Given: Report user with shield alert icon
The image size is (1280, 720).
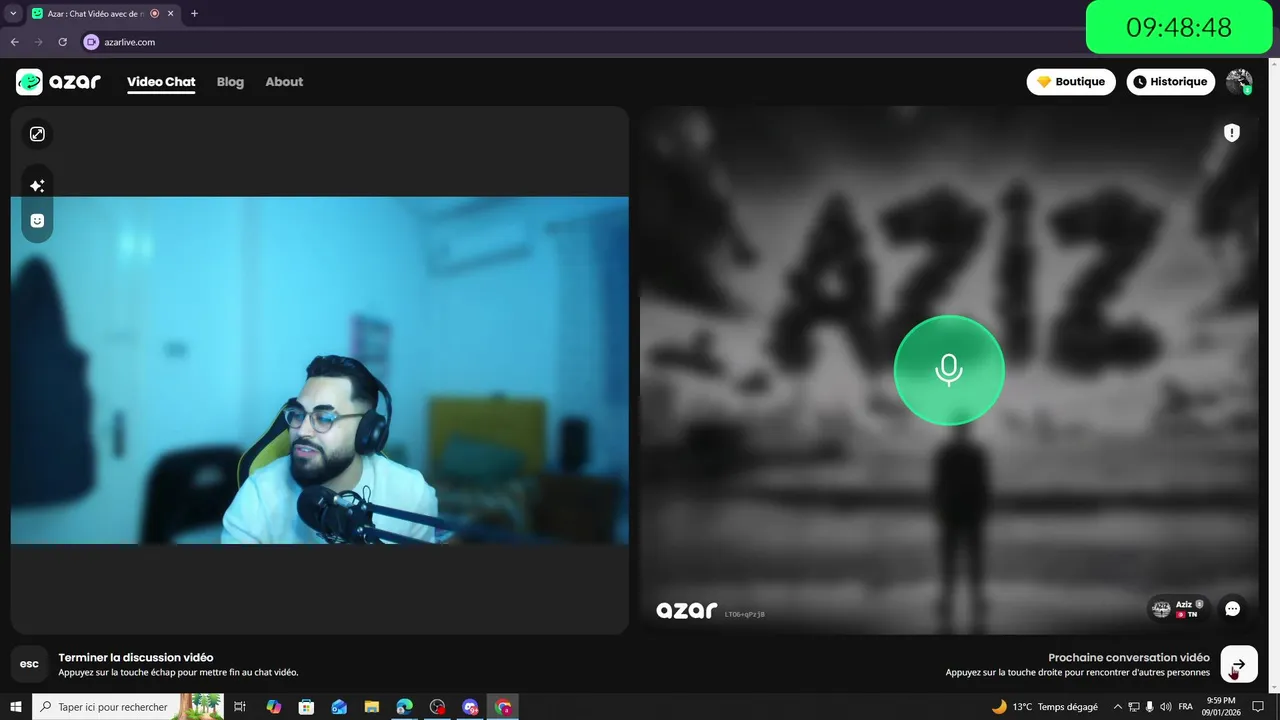Looking at the screenshot, I should [1232, 133].
